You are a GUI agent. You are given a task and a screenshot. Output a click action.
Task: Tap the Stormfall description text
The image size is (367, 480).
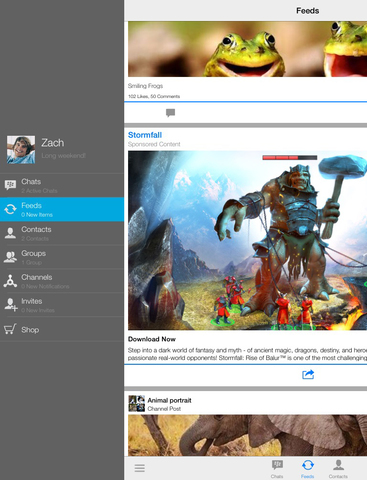click(247, 354)
